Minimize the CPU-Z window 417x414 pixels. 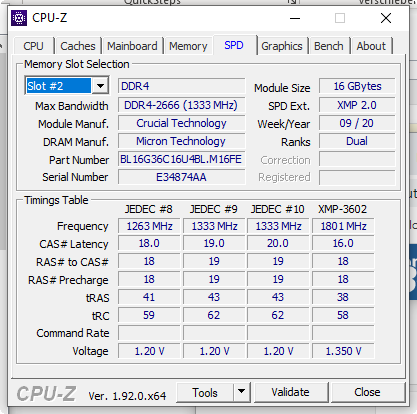pos(295,18)
